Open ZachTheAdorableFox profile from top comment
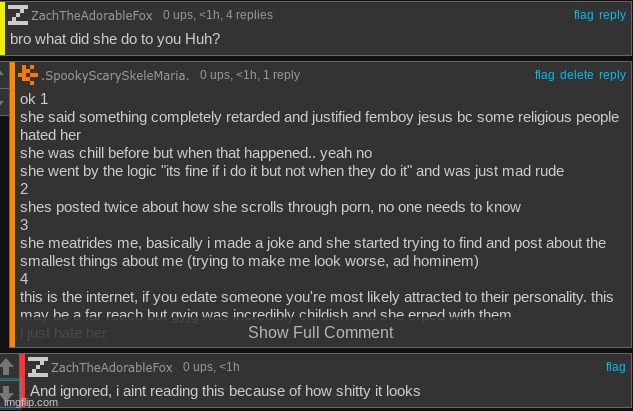This screenshot has width=633, height=411. coord(94,16)
